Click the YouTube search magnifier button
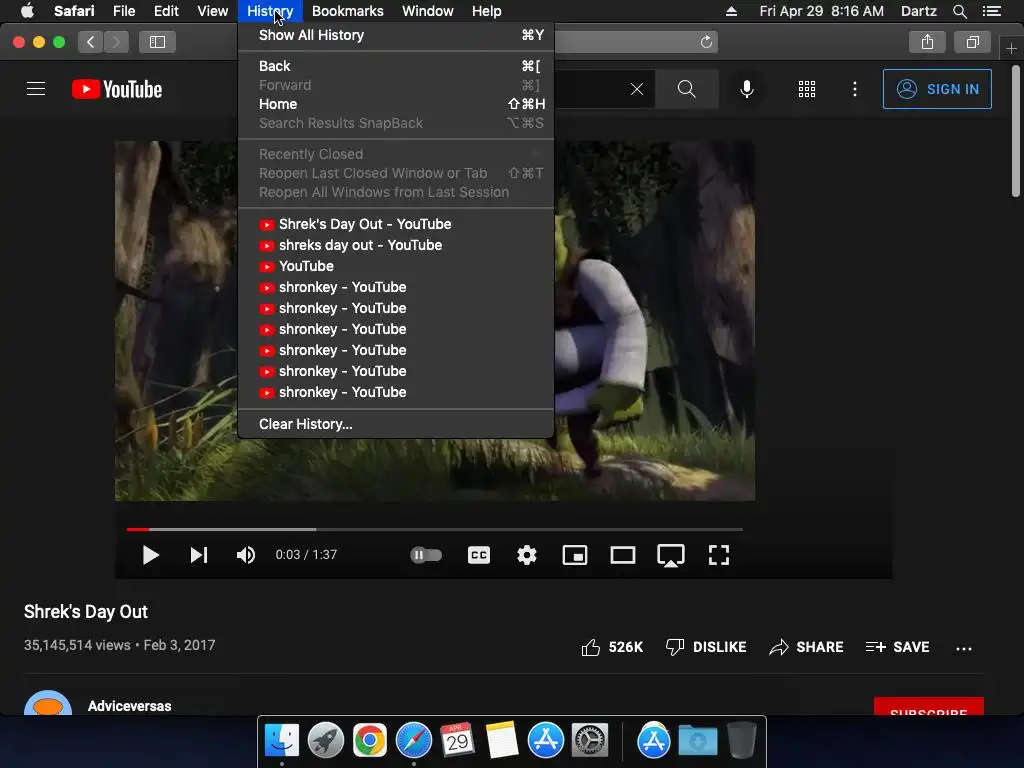Viewport: 1024px width, 768px height. pyautogui.click(x=686, y=89)
